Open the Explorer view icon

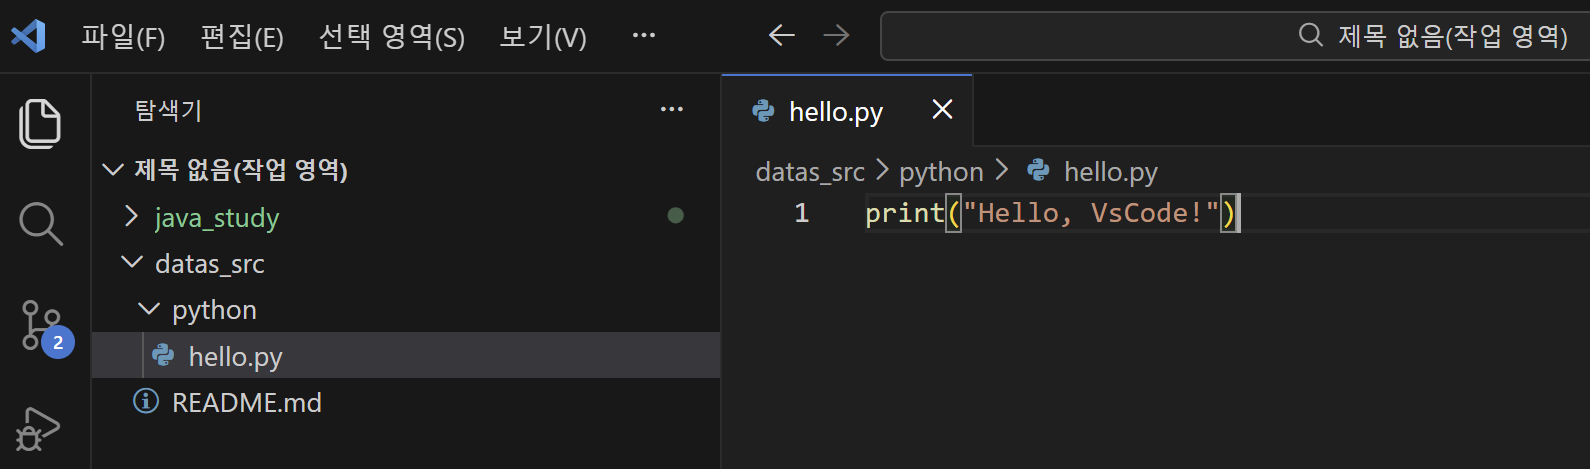coord(40,124)
